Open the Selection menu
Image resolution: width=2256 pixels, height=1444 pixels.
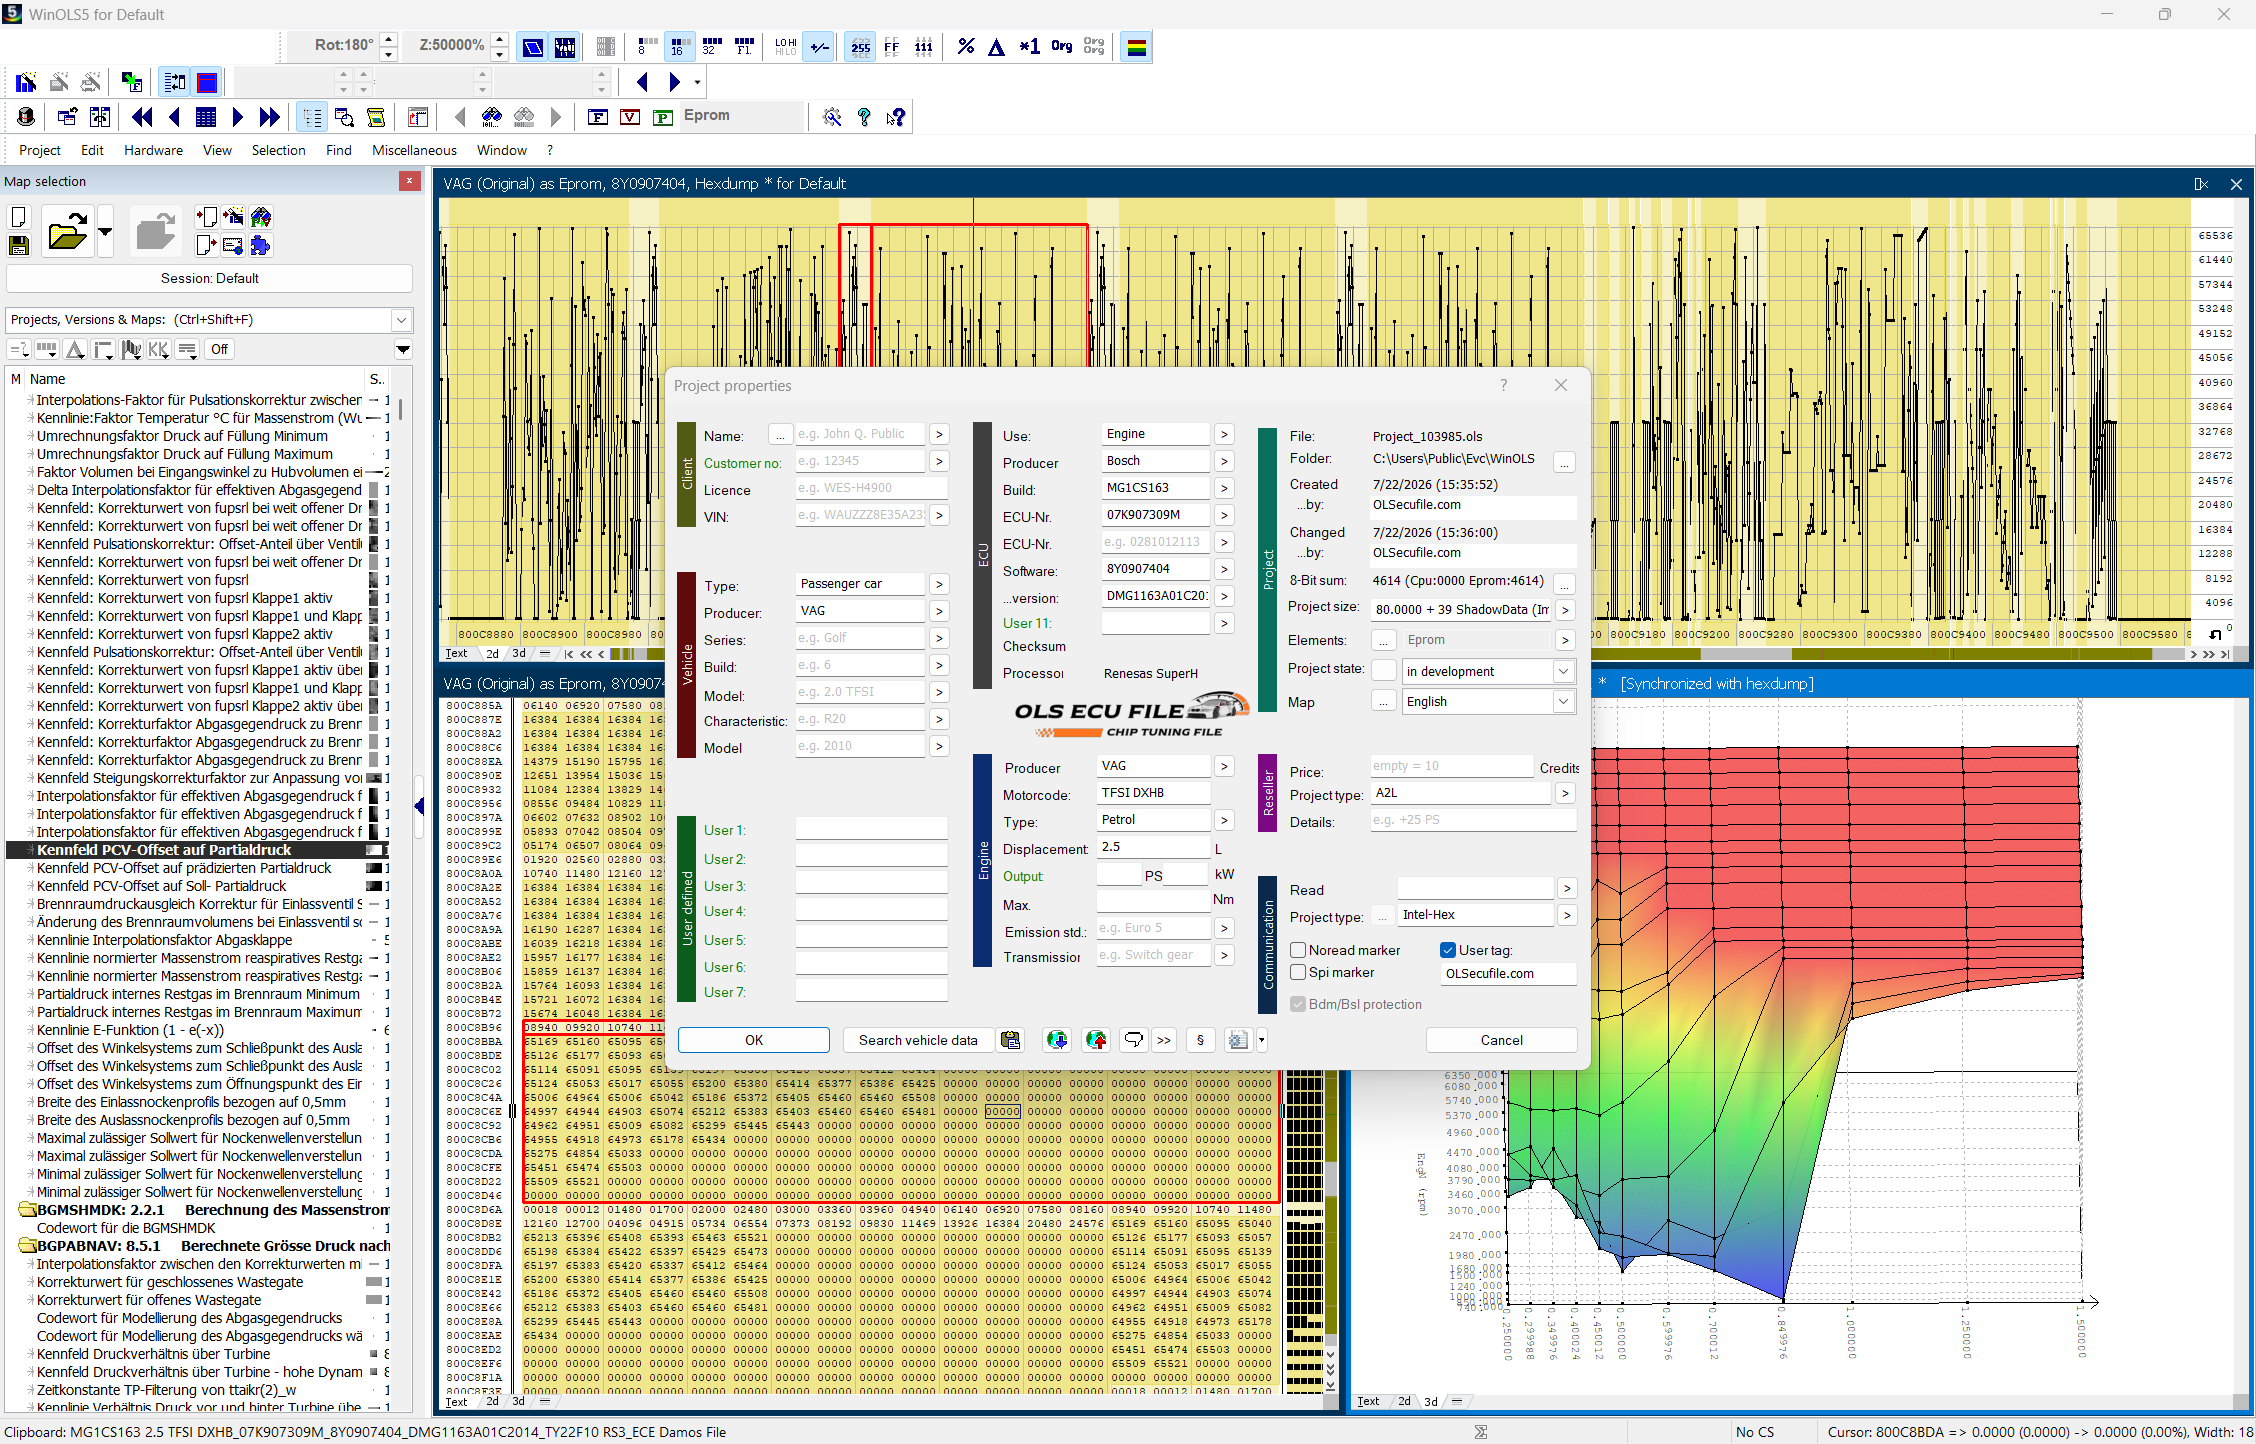click(278, 150)
